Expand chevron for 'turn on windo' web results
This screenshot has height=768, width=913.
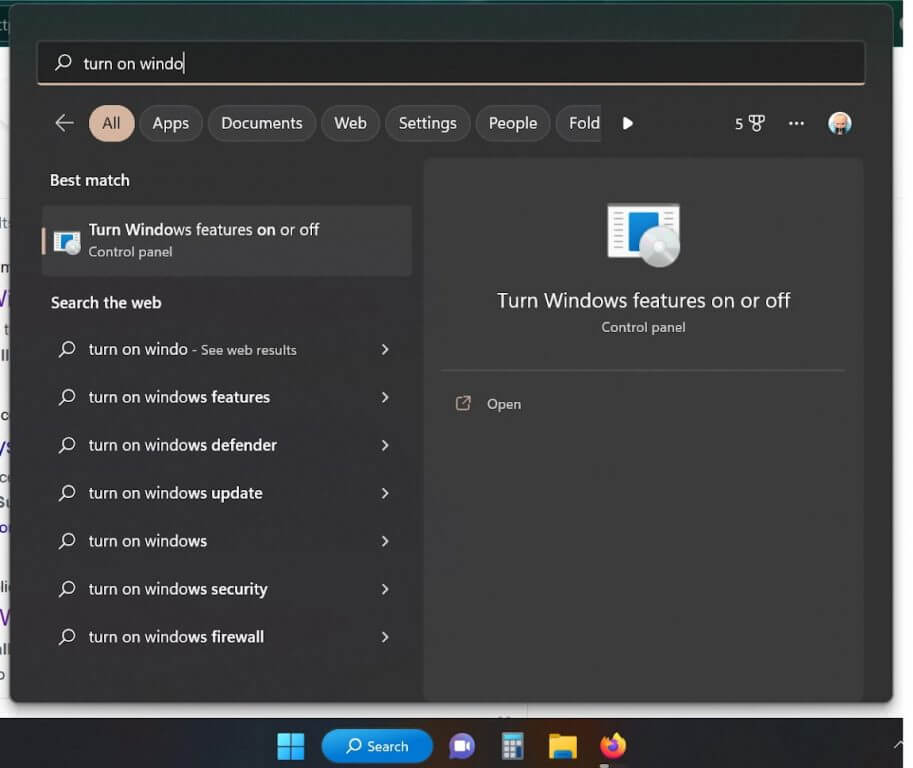point(385,349)
